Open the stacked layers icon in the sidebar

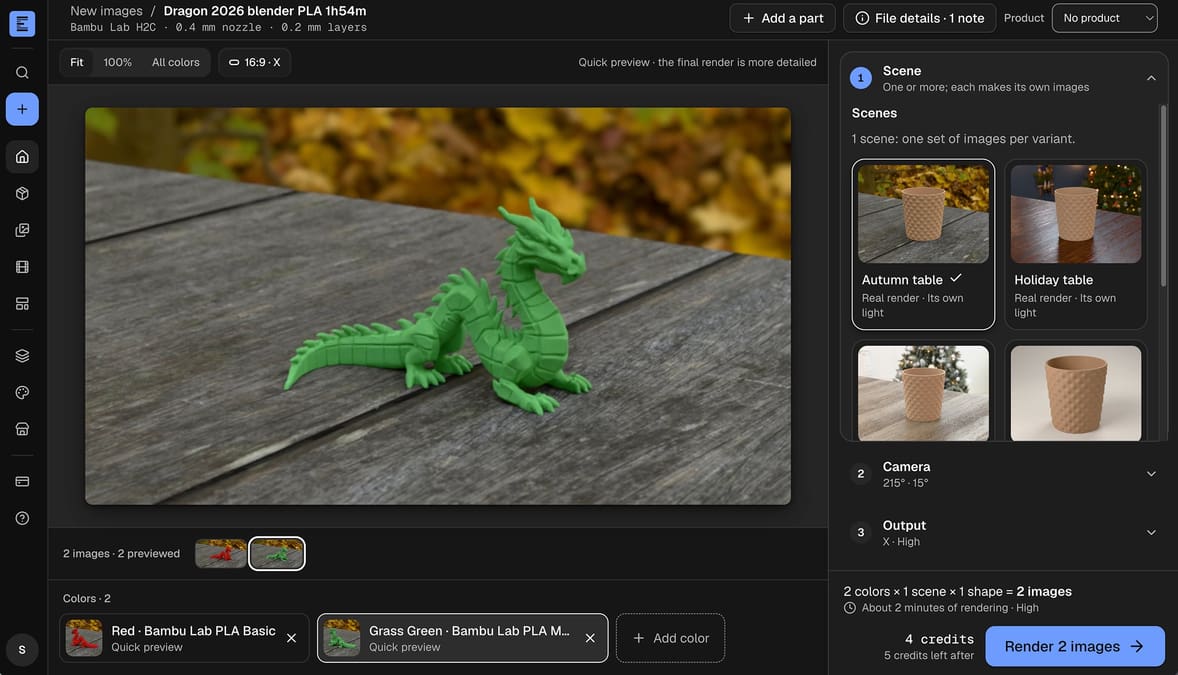(22, 356)
